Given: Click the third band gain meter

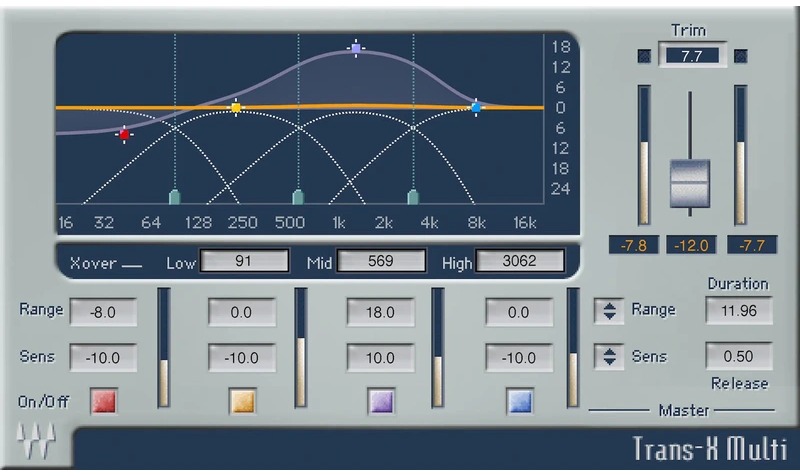Looking at the screenshot, I should [x=437, y=347].
